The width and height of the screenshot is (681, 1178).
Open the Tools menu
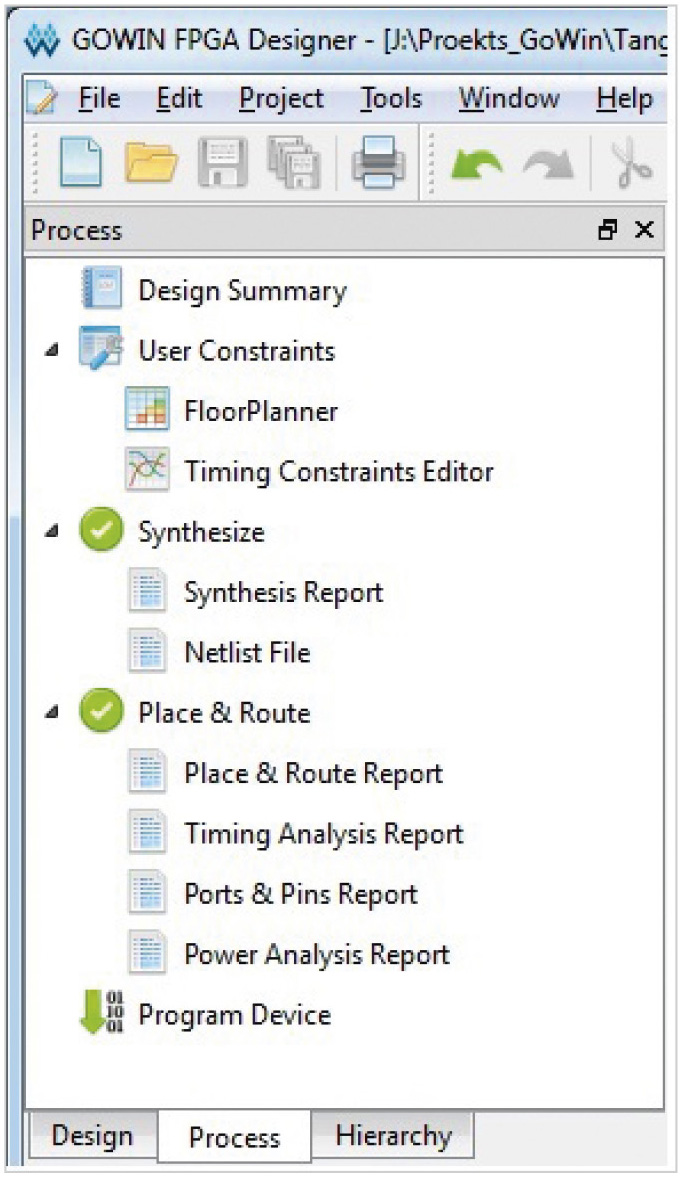coord(391,99)
